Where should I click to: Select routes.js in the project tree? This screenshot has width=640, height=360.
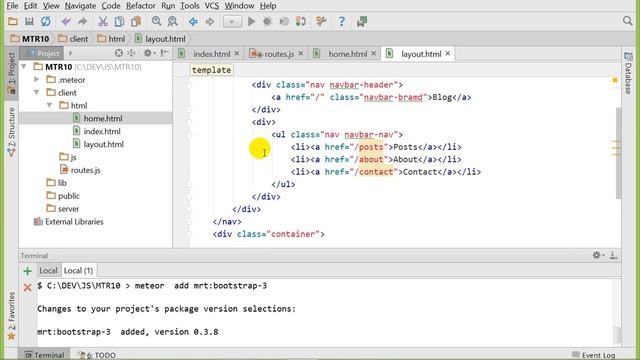point(85,170)
